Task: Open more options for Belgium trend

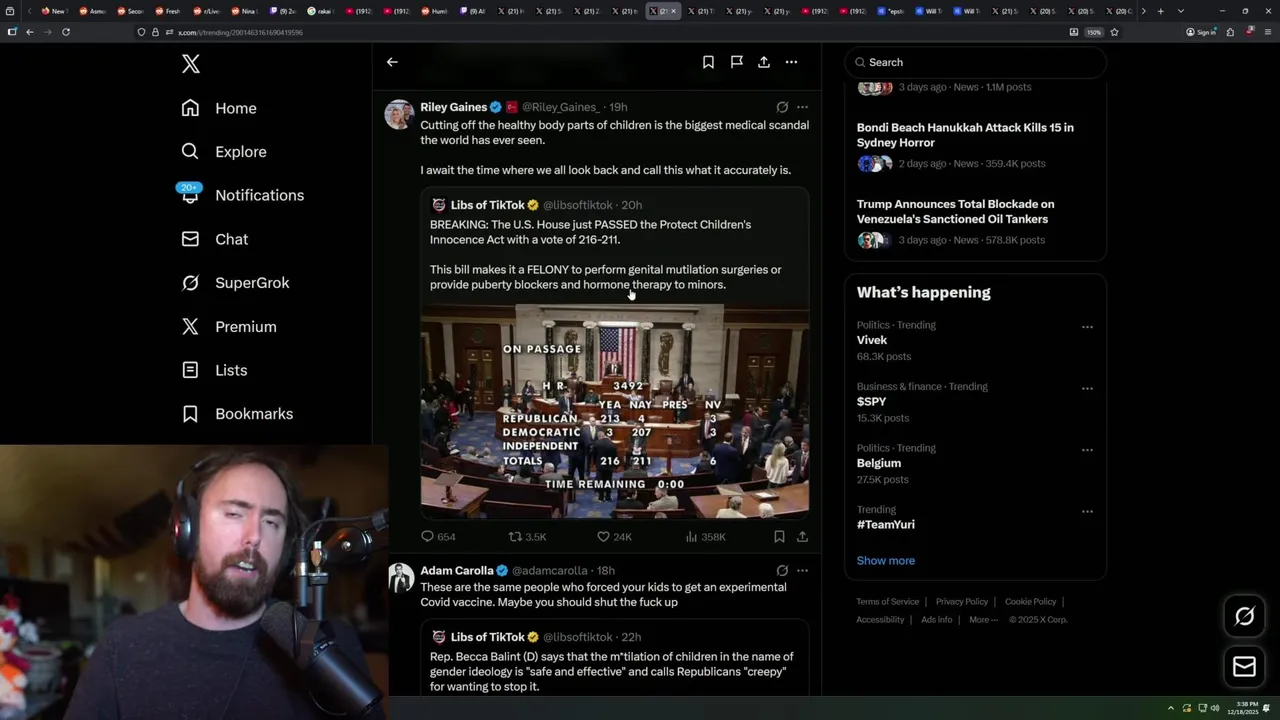Action: pos(1087,450)
